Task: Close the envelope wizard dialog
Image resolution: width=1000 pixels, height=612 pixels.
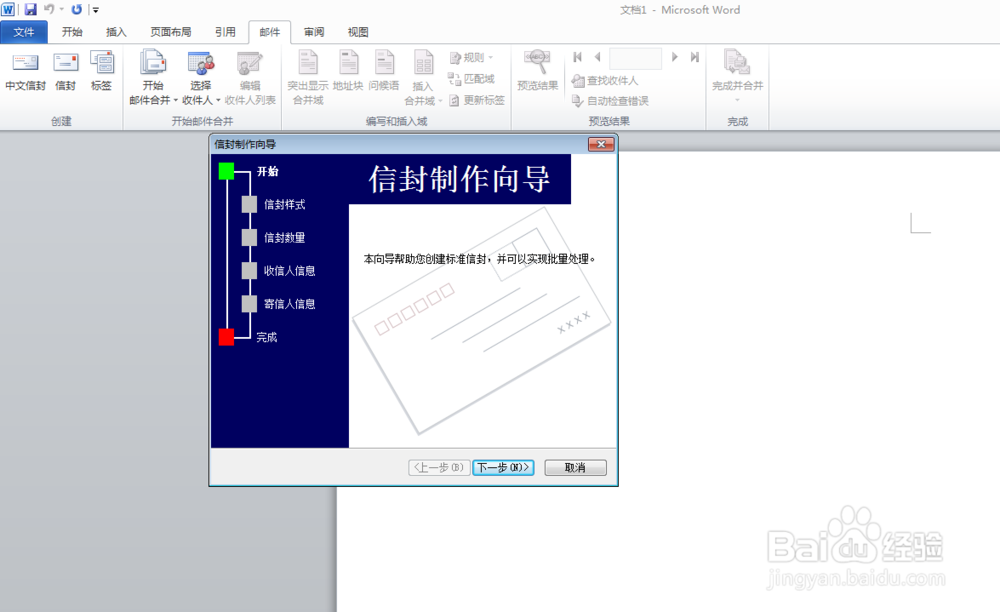Action: [601, 144]
